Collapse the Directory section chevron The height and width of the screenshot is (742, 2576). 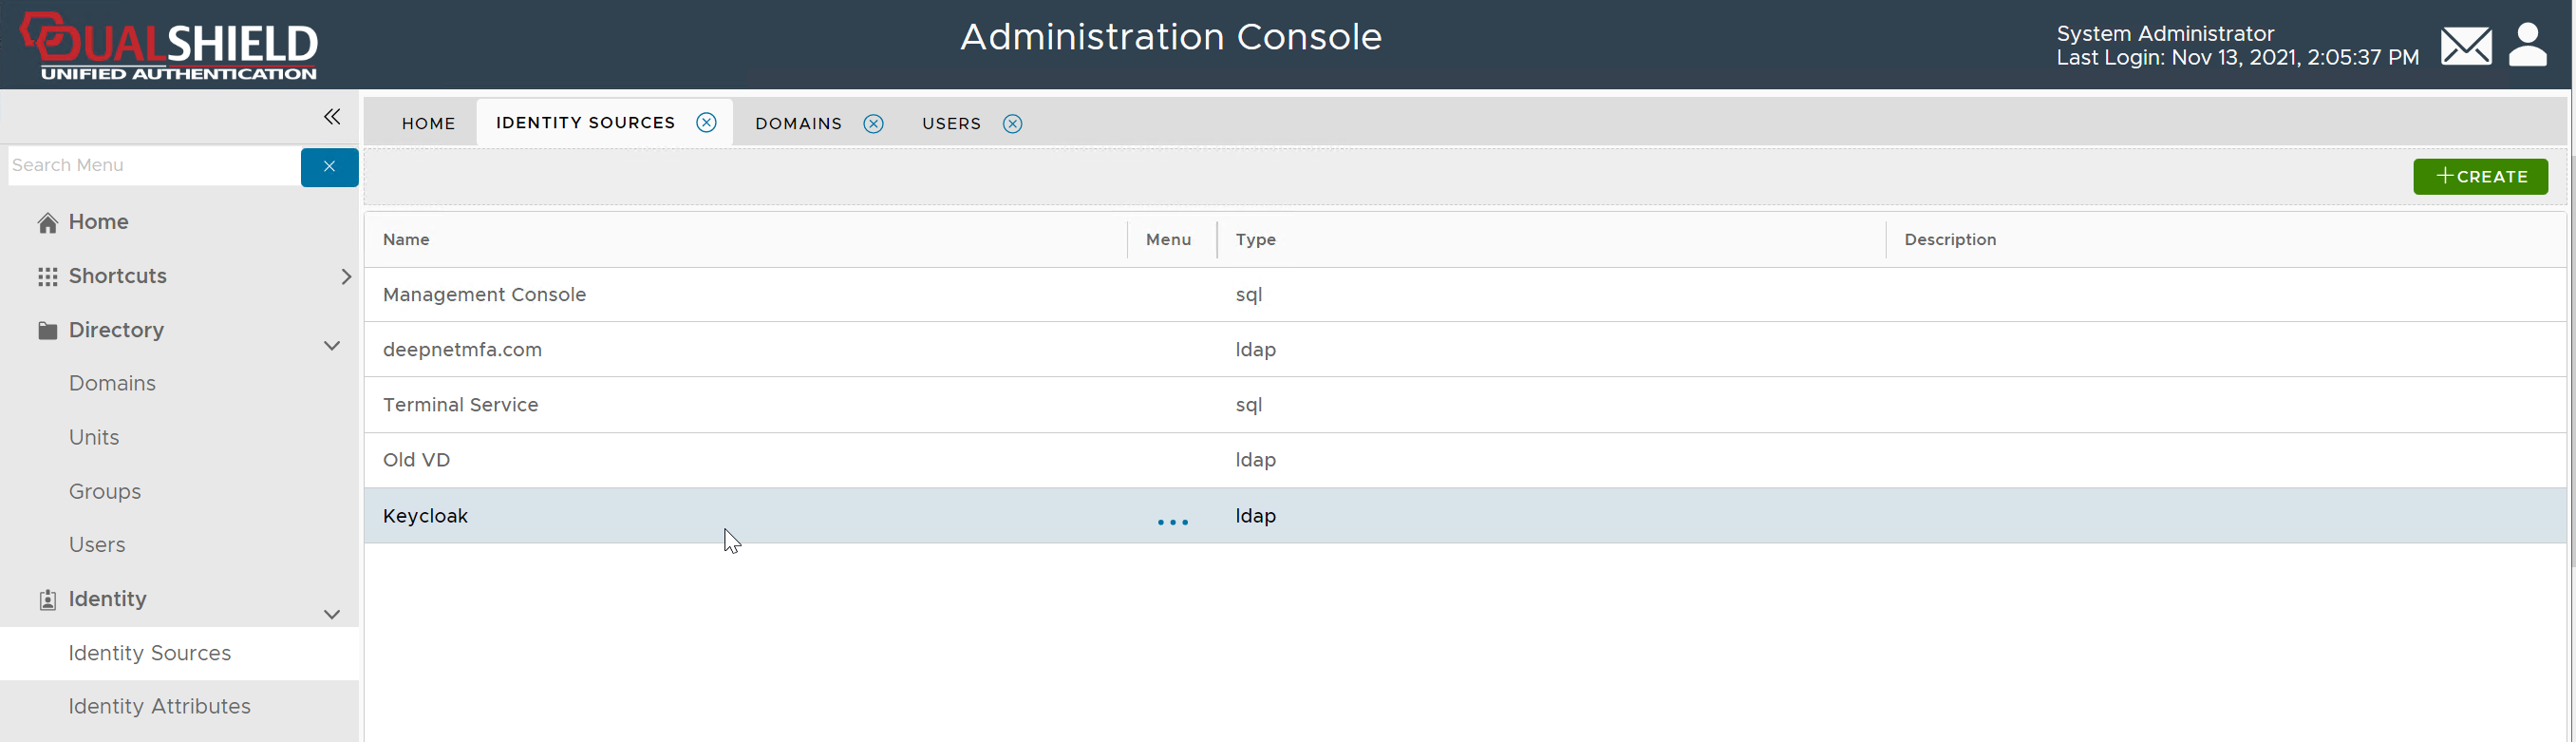[x=332, y=346]
